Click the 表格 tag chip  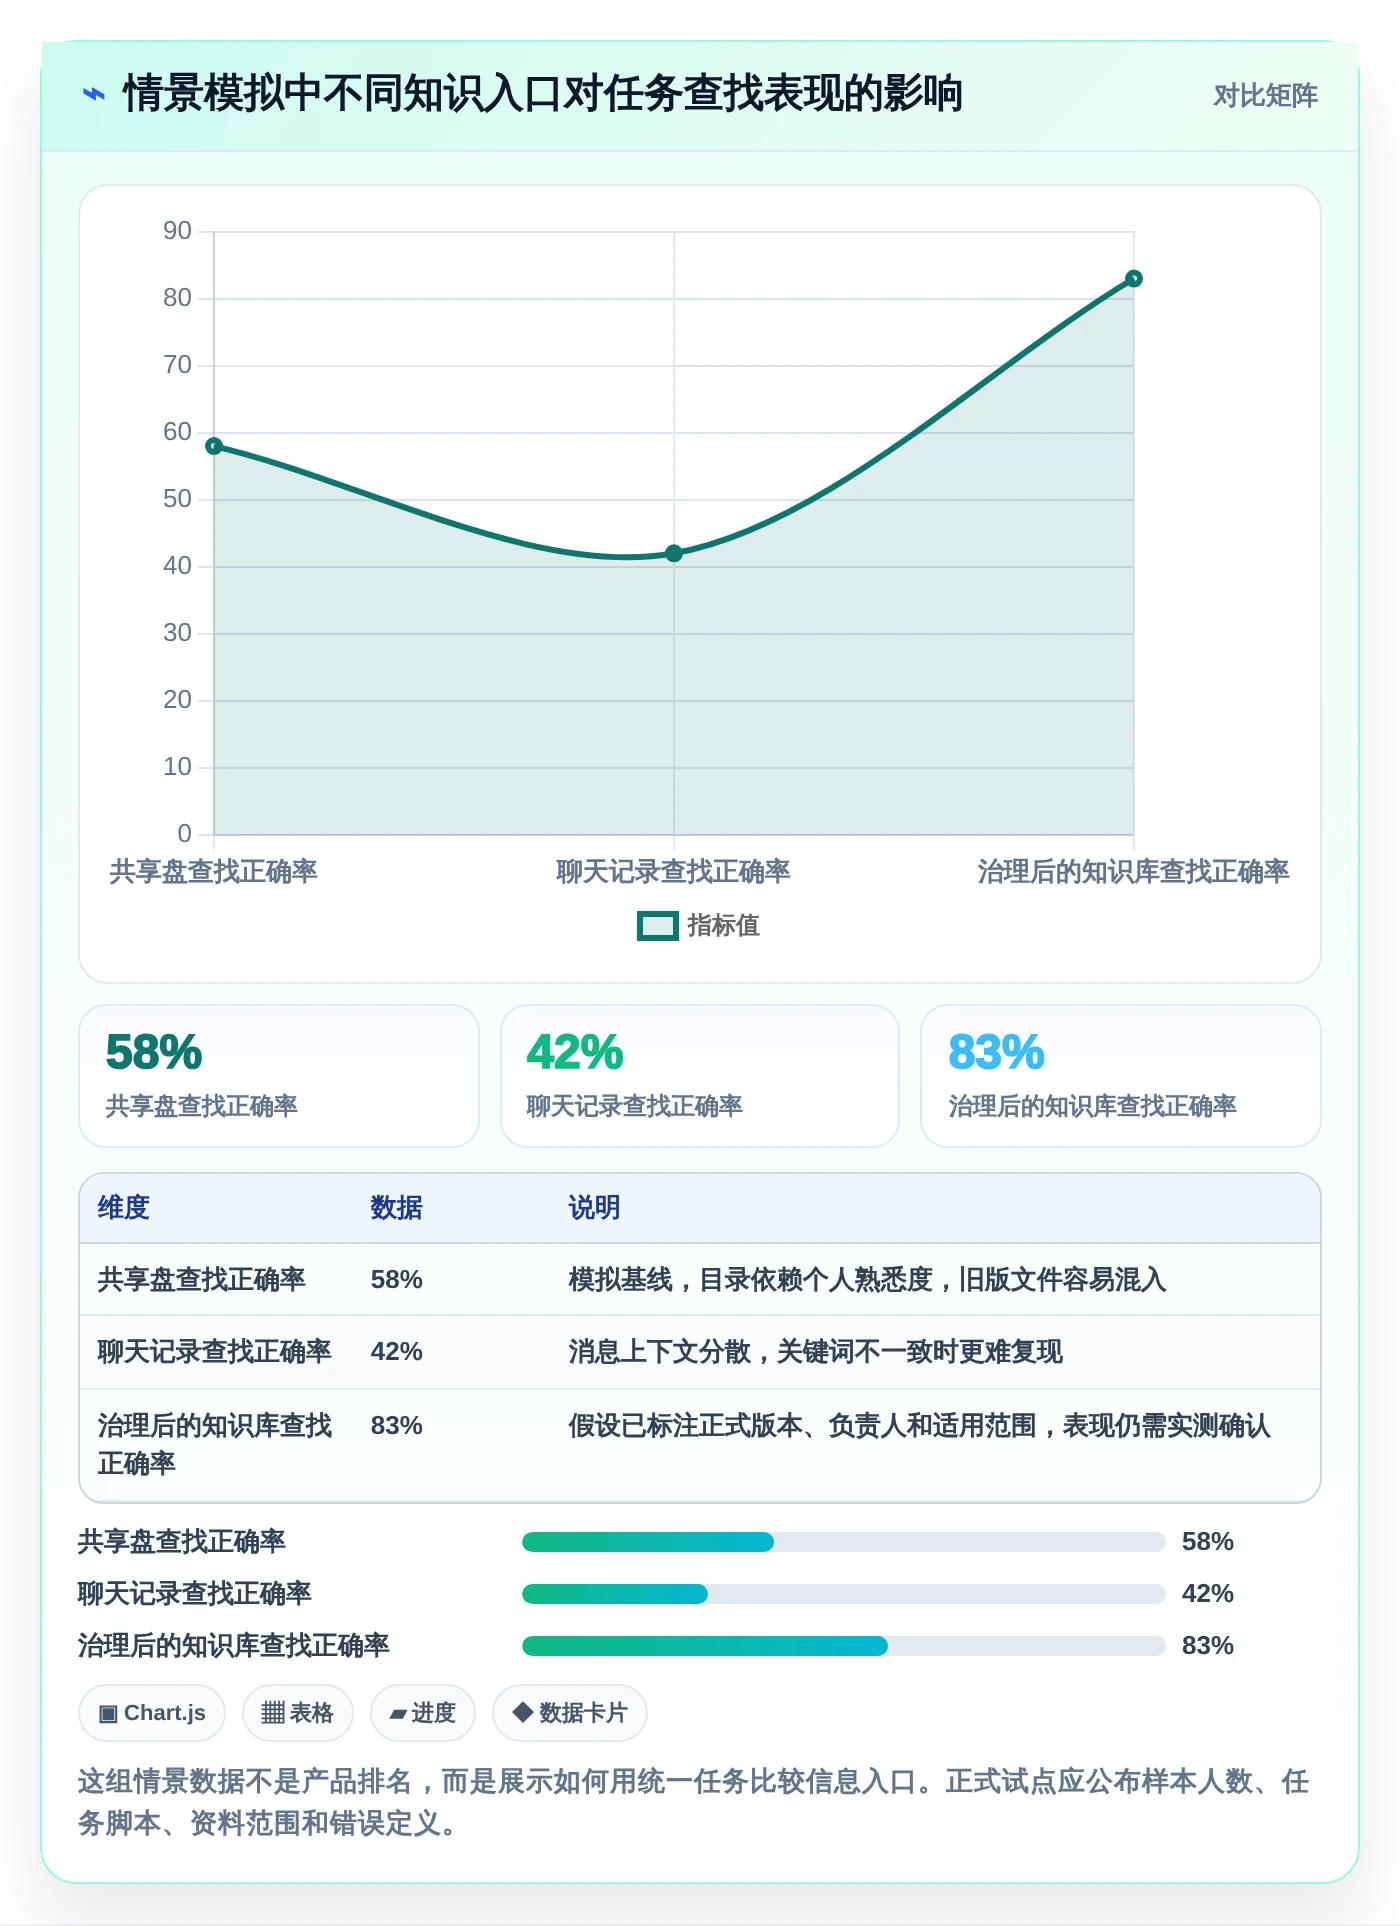(x=298, y=1713)
